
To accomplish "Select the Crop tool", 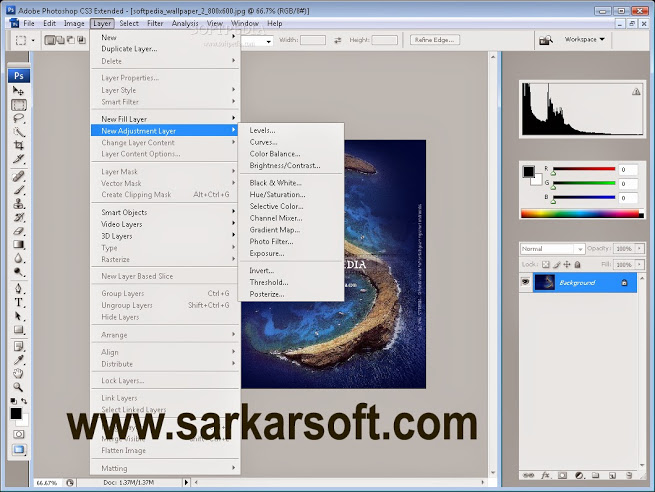I will (18, 145).
